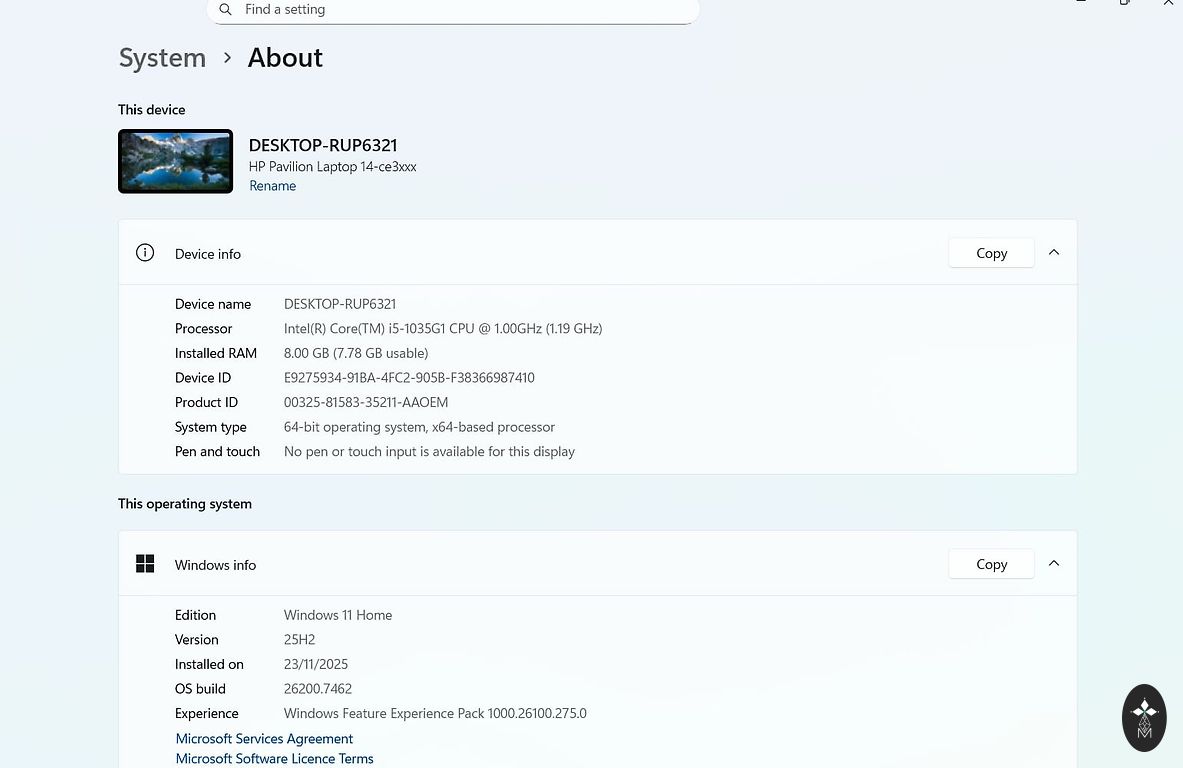Click the device wallpaper thumbnail

(175, 161)
